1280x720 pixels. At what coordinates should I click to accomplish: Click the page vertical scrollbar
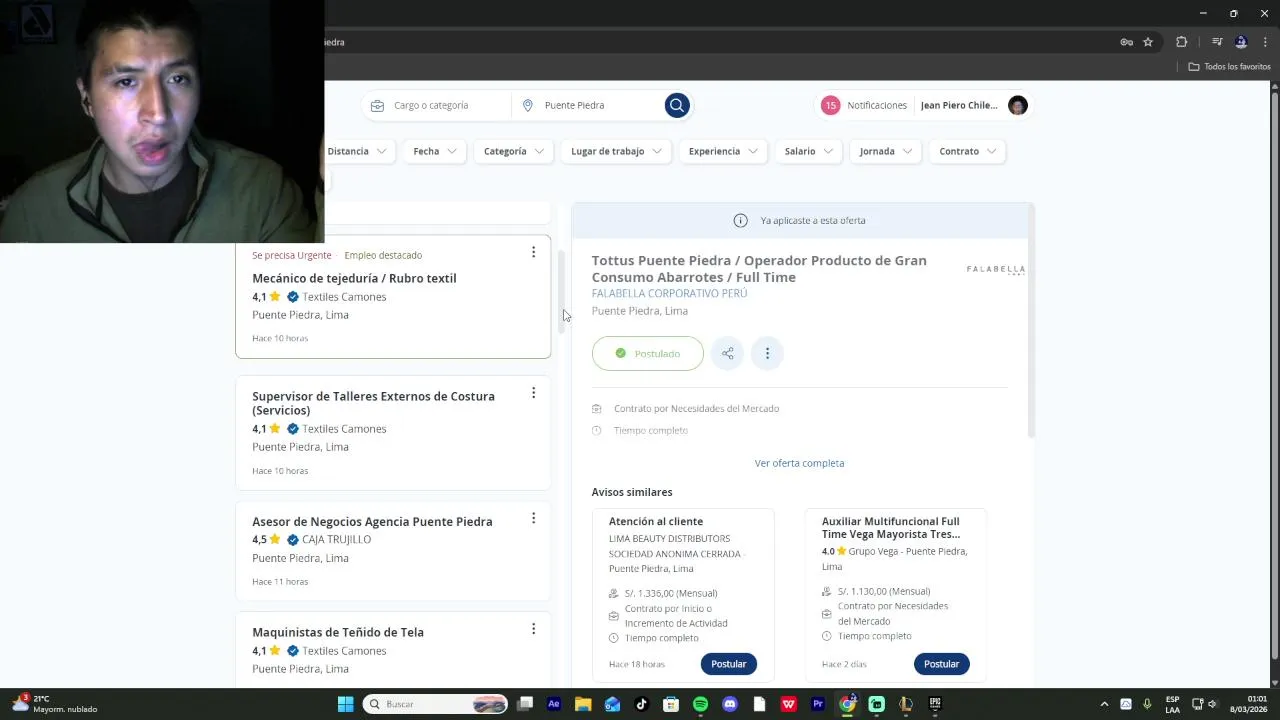[1274, 373]
